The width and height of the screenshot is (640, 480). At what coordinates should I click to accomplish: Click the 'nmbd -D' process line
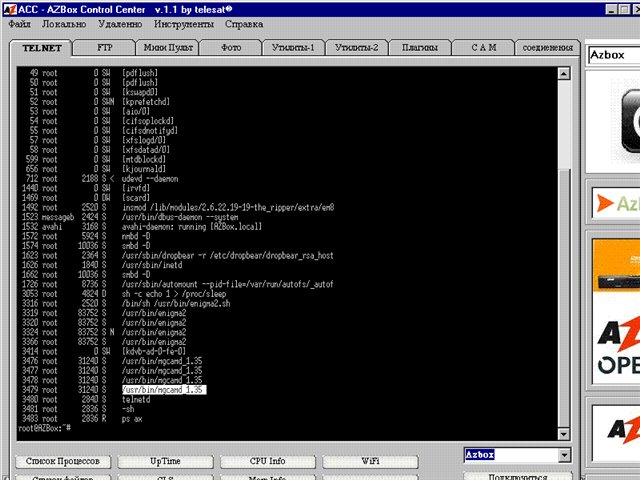click(x=136, y=236)
